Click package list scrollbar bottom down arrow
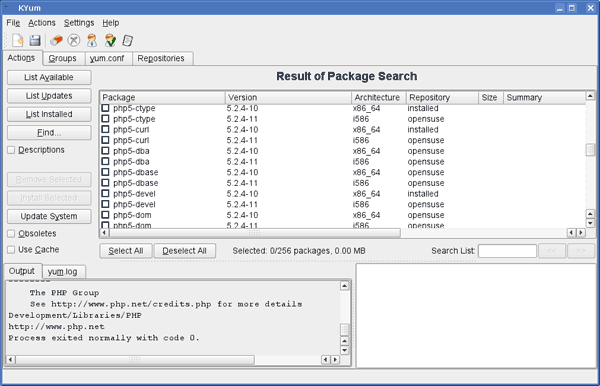 click(590, 223)
